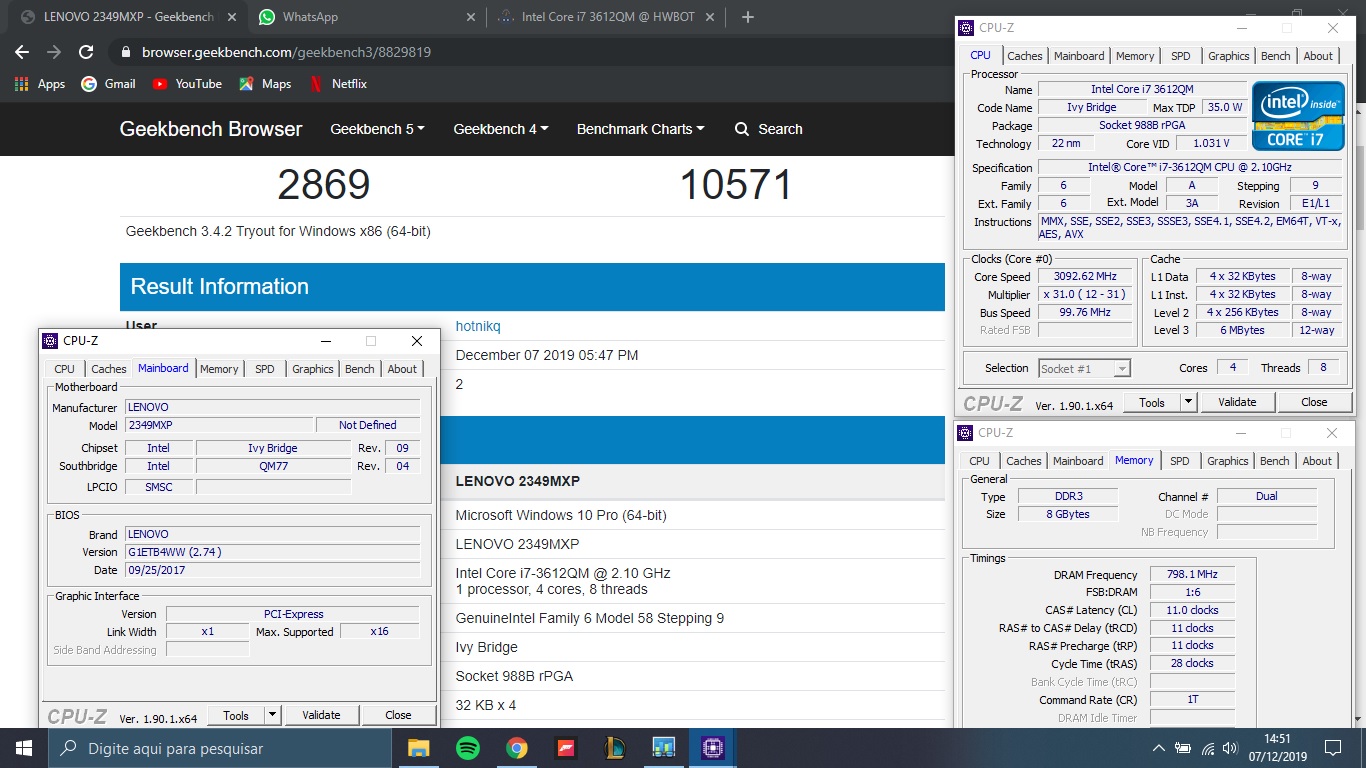1366x768 pixels.
Task: Open Tools dropdown arrow in Mainboard window
Action: click(272, 715)
